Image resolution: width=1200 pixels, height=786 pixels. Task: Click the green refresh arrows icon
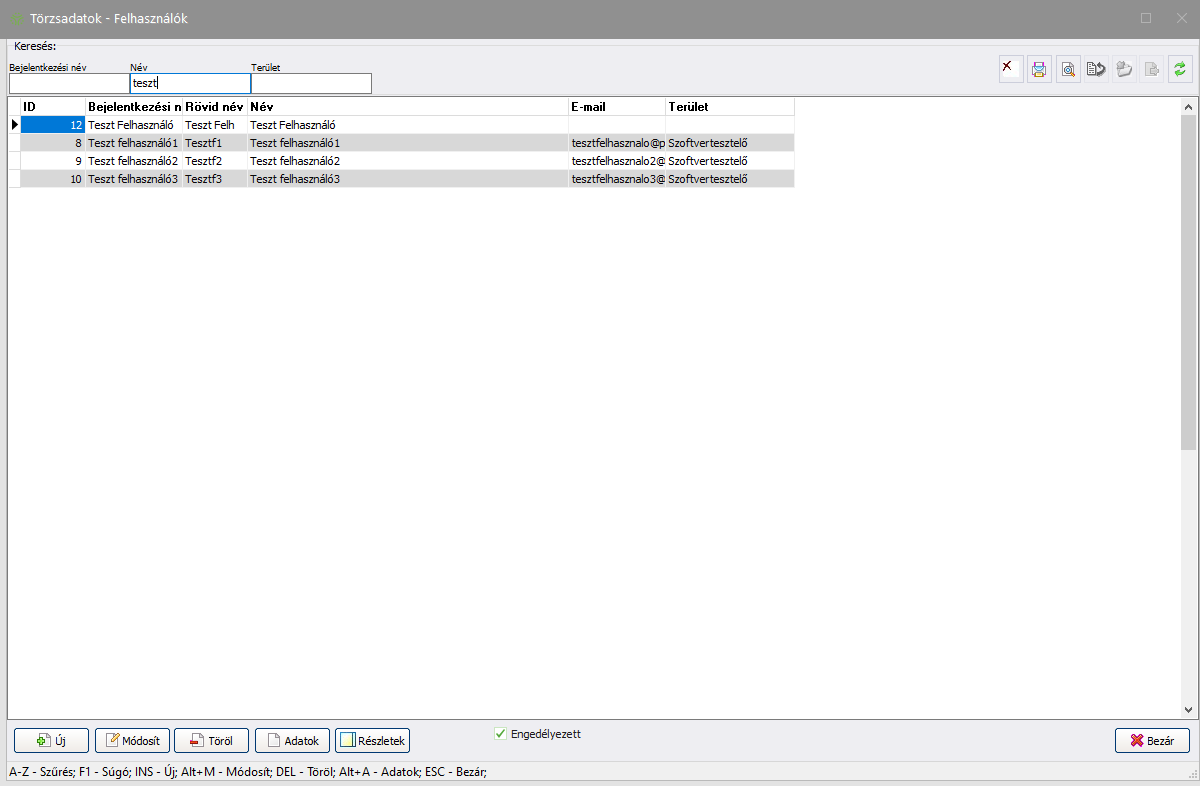1180,69
